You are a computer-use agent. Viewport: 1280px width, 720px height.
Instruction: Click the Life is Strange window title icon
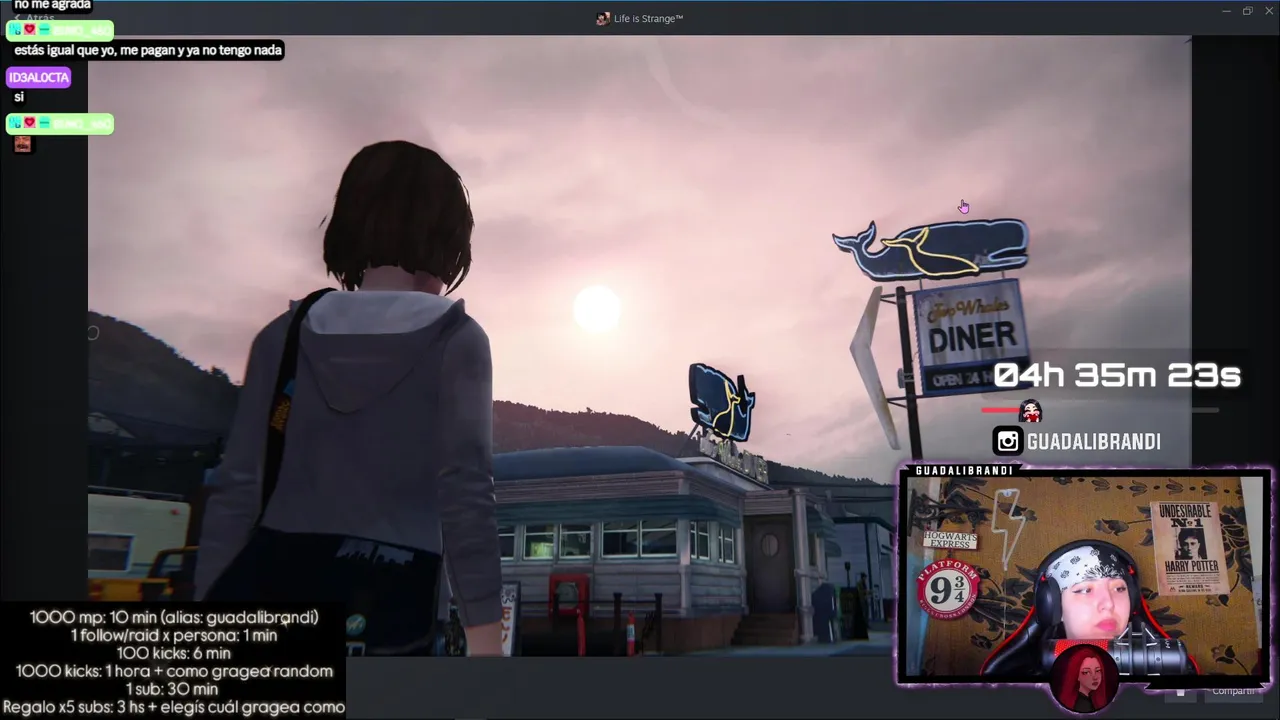pyautogui.click(x=602, y=18)
